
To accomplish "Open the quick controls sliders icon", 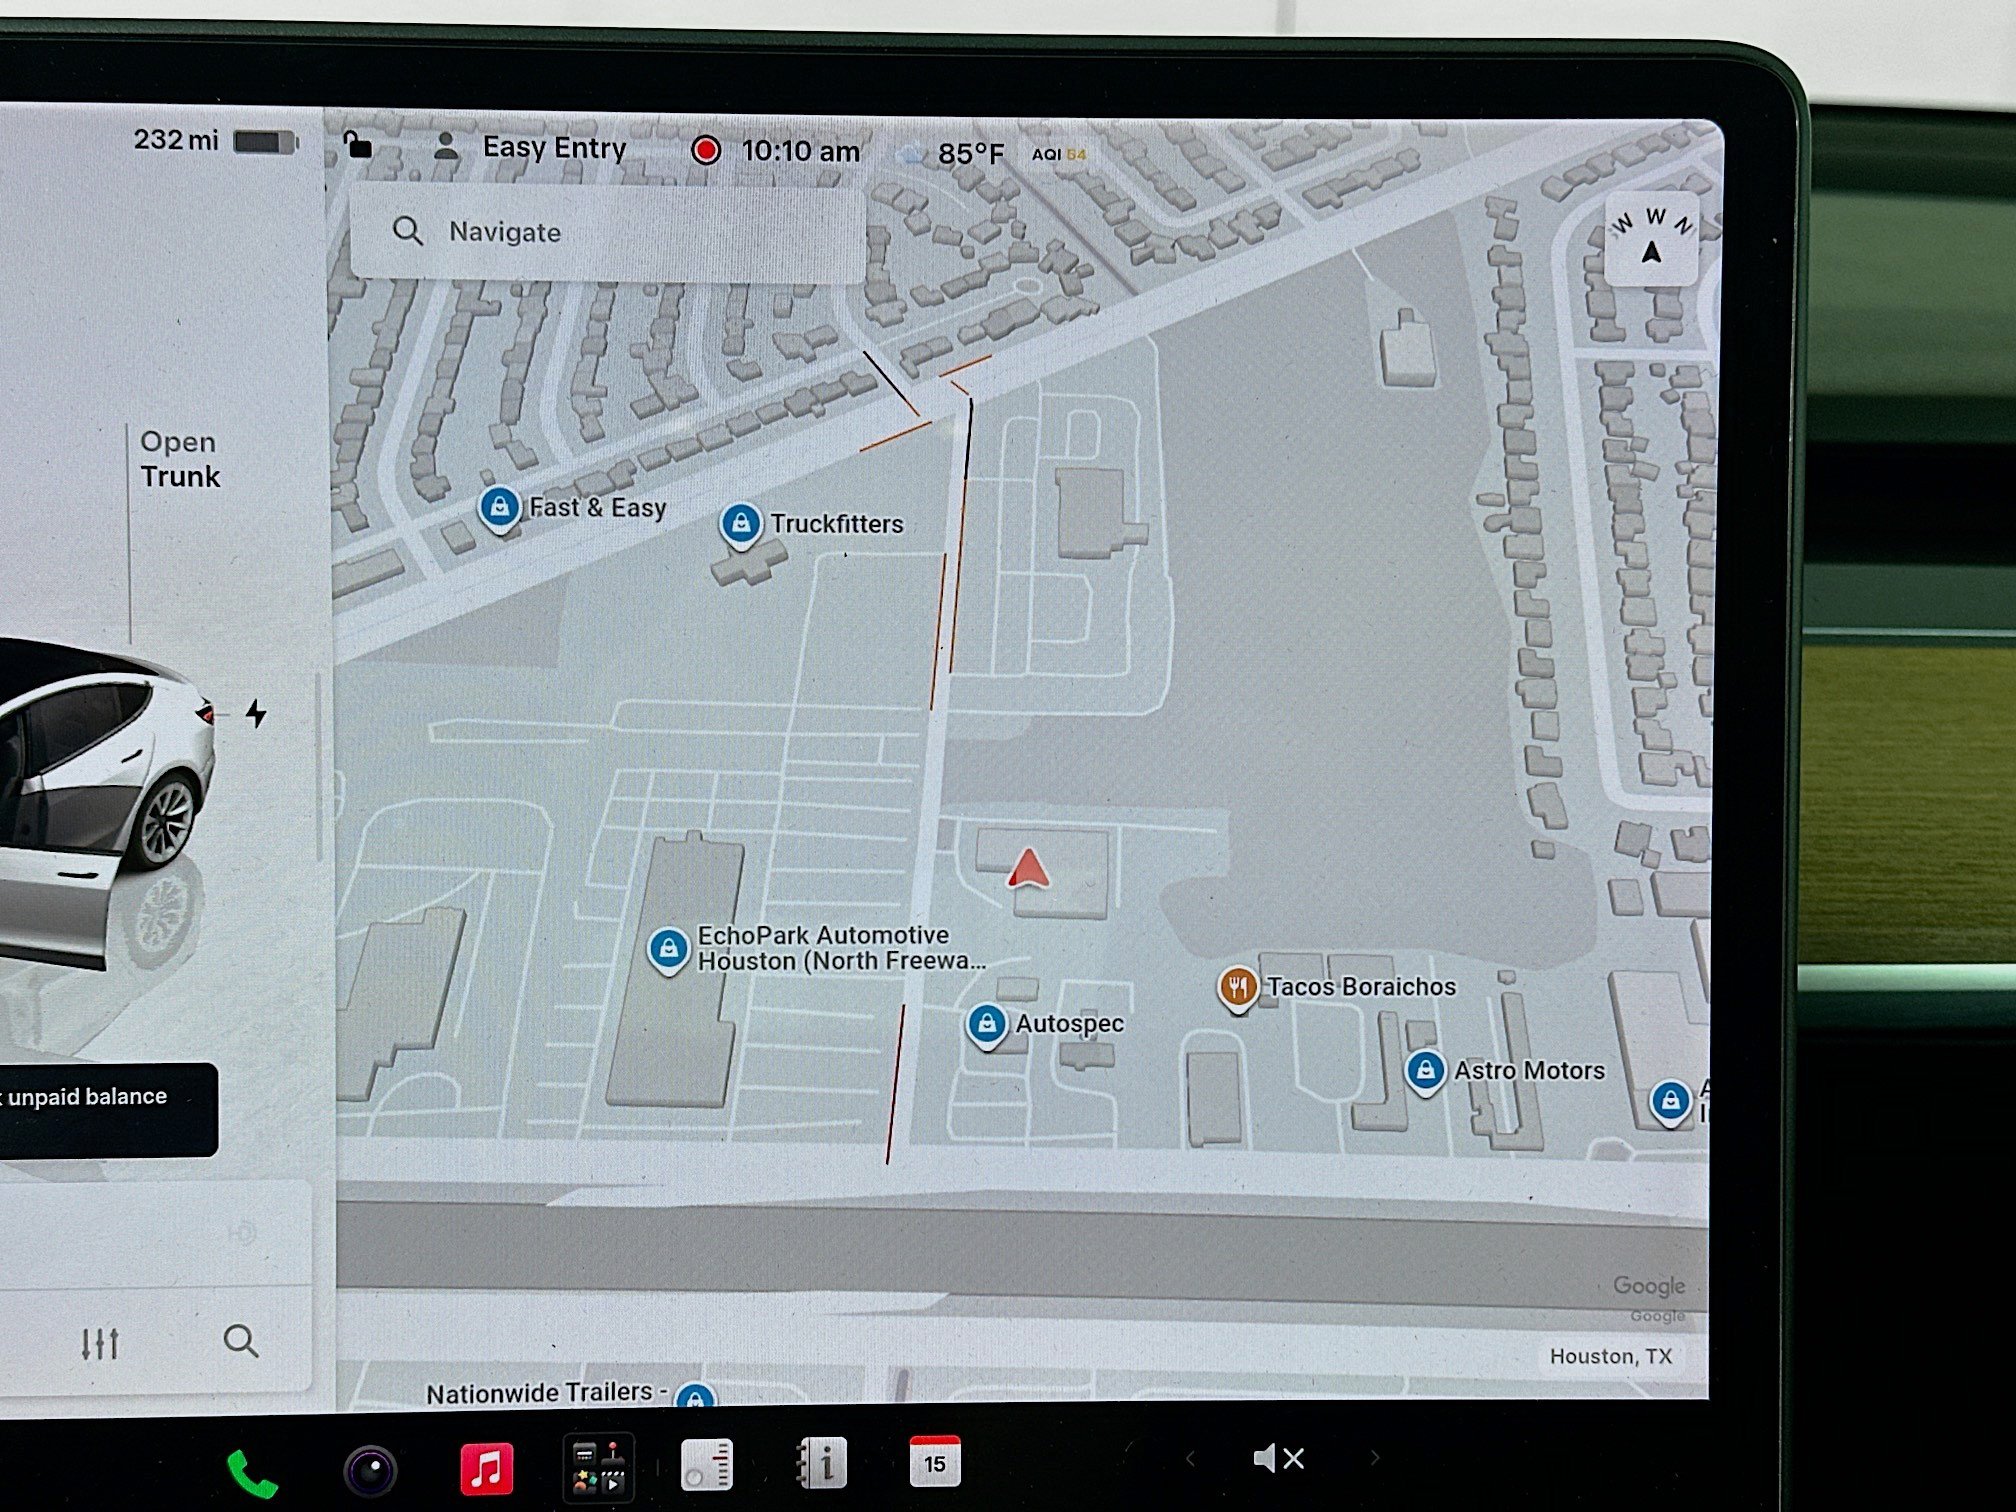I will pos(100,1344).
